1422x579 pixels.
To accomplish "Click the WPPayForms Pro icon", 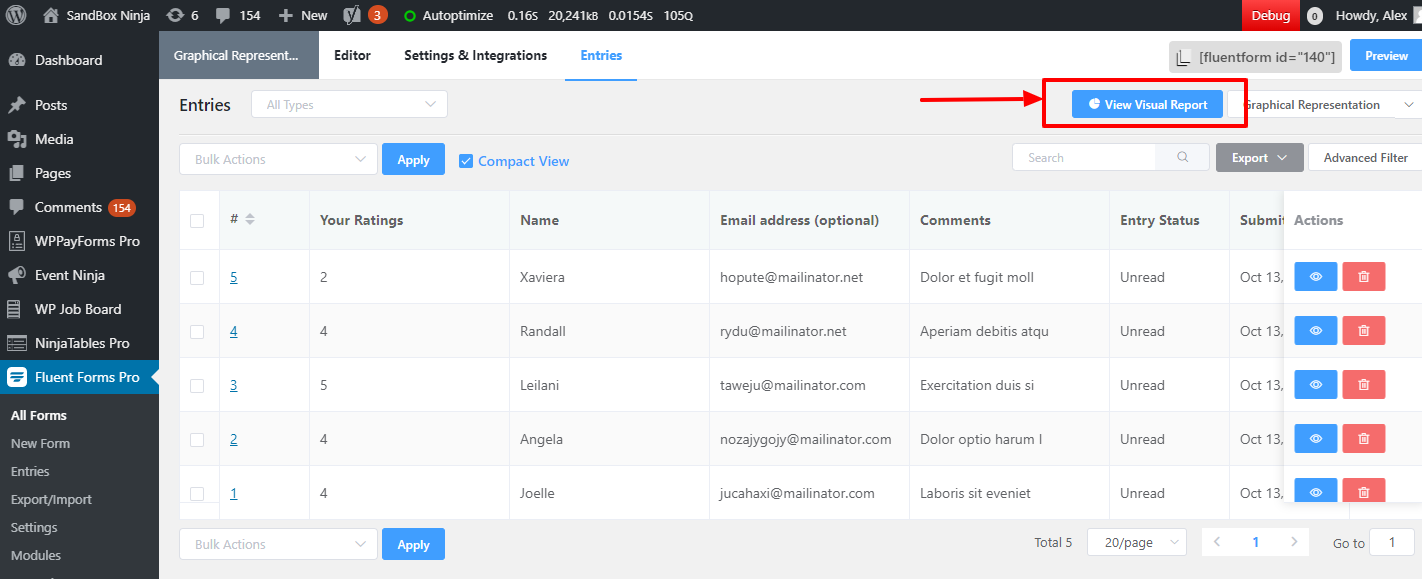I will click(17, 241).
